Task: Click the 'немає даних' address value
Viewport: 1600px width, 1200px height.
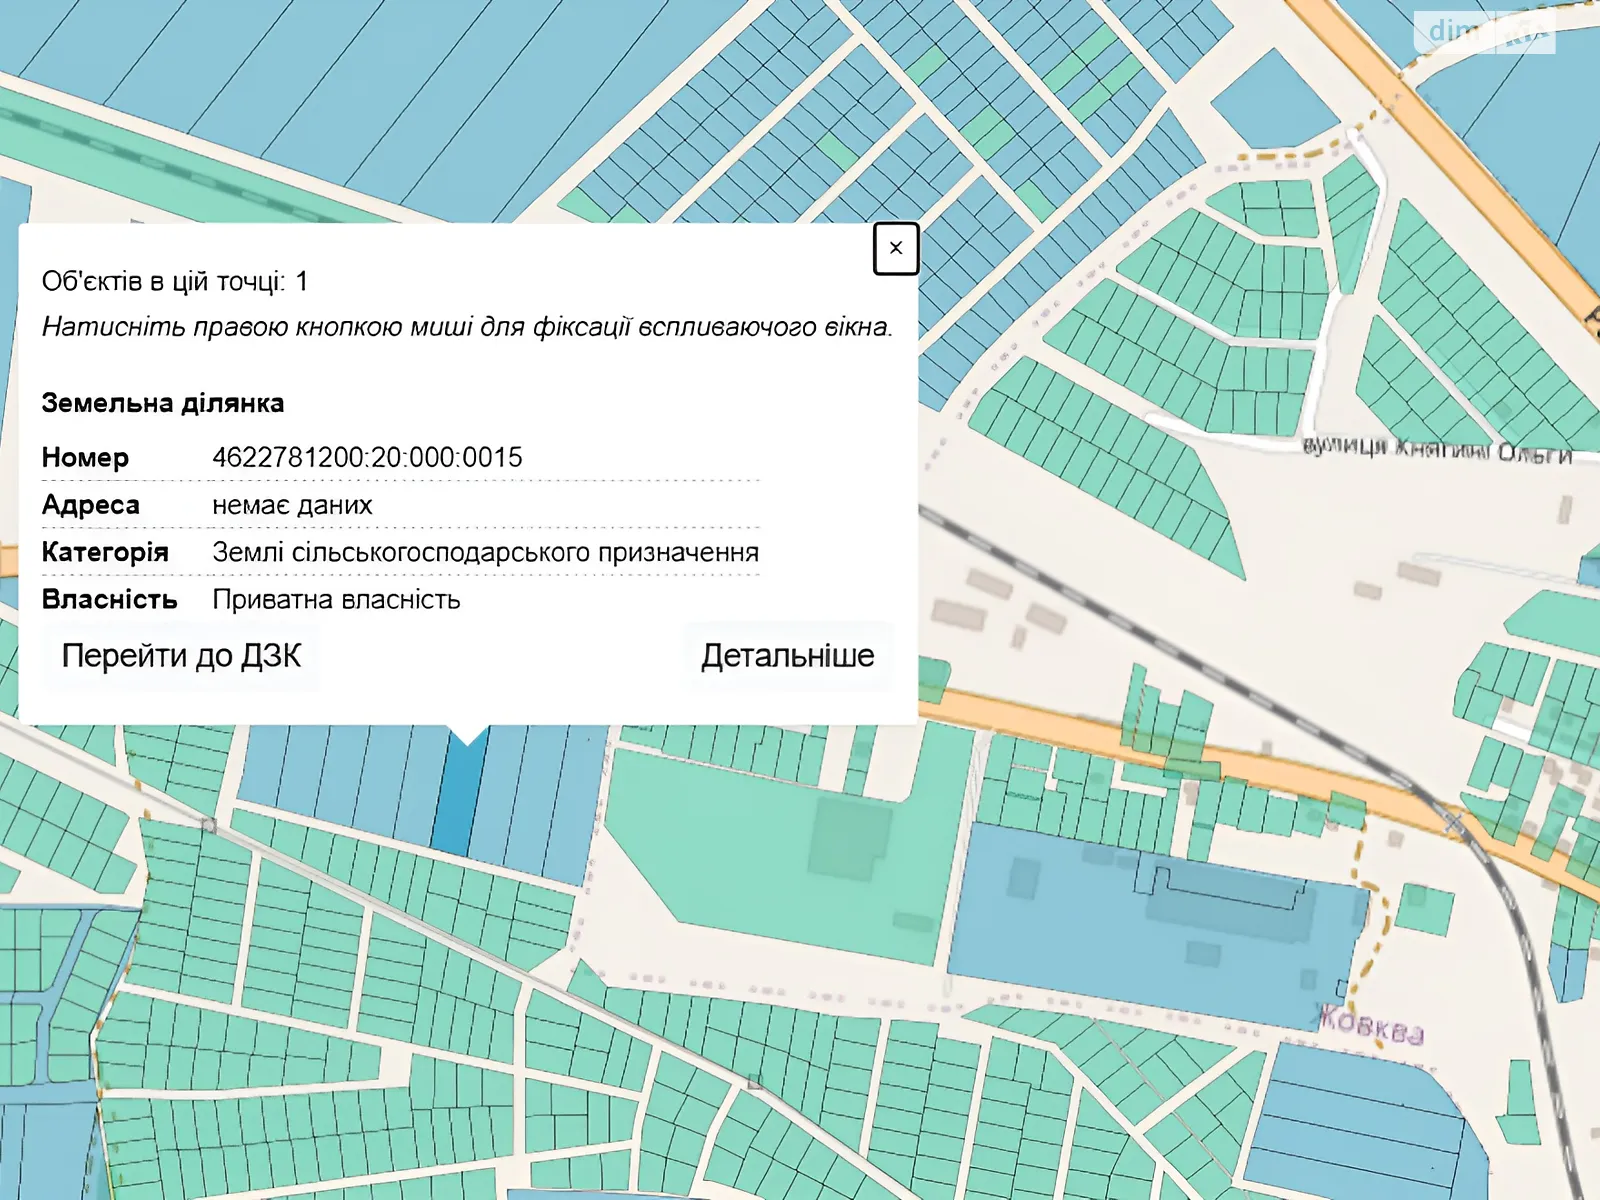Action: pos(292,505)
